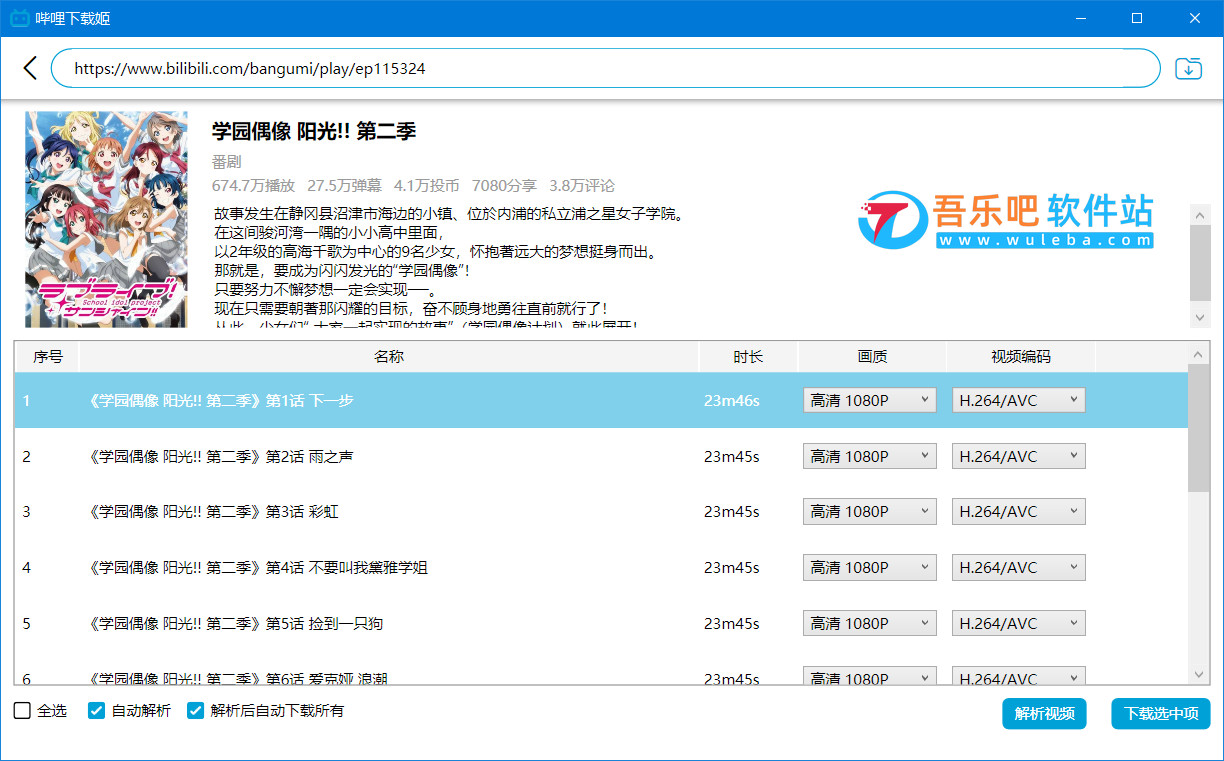Screen dimensions: 1224x761
Task: Click description scroll down arrow
Action: click(1200, 316)
